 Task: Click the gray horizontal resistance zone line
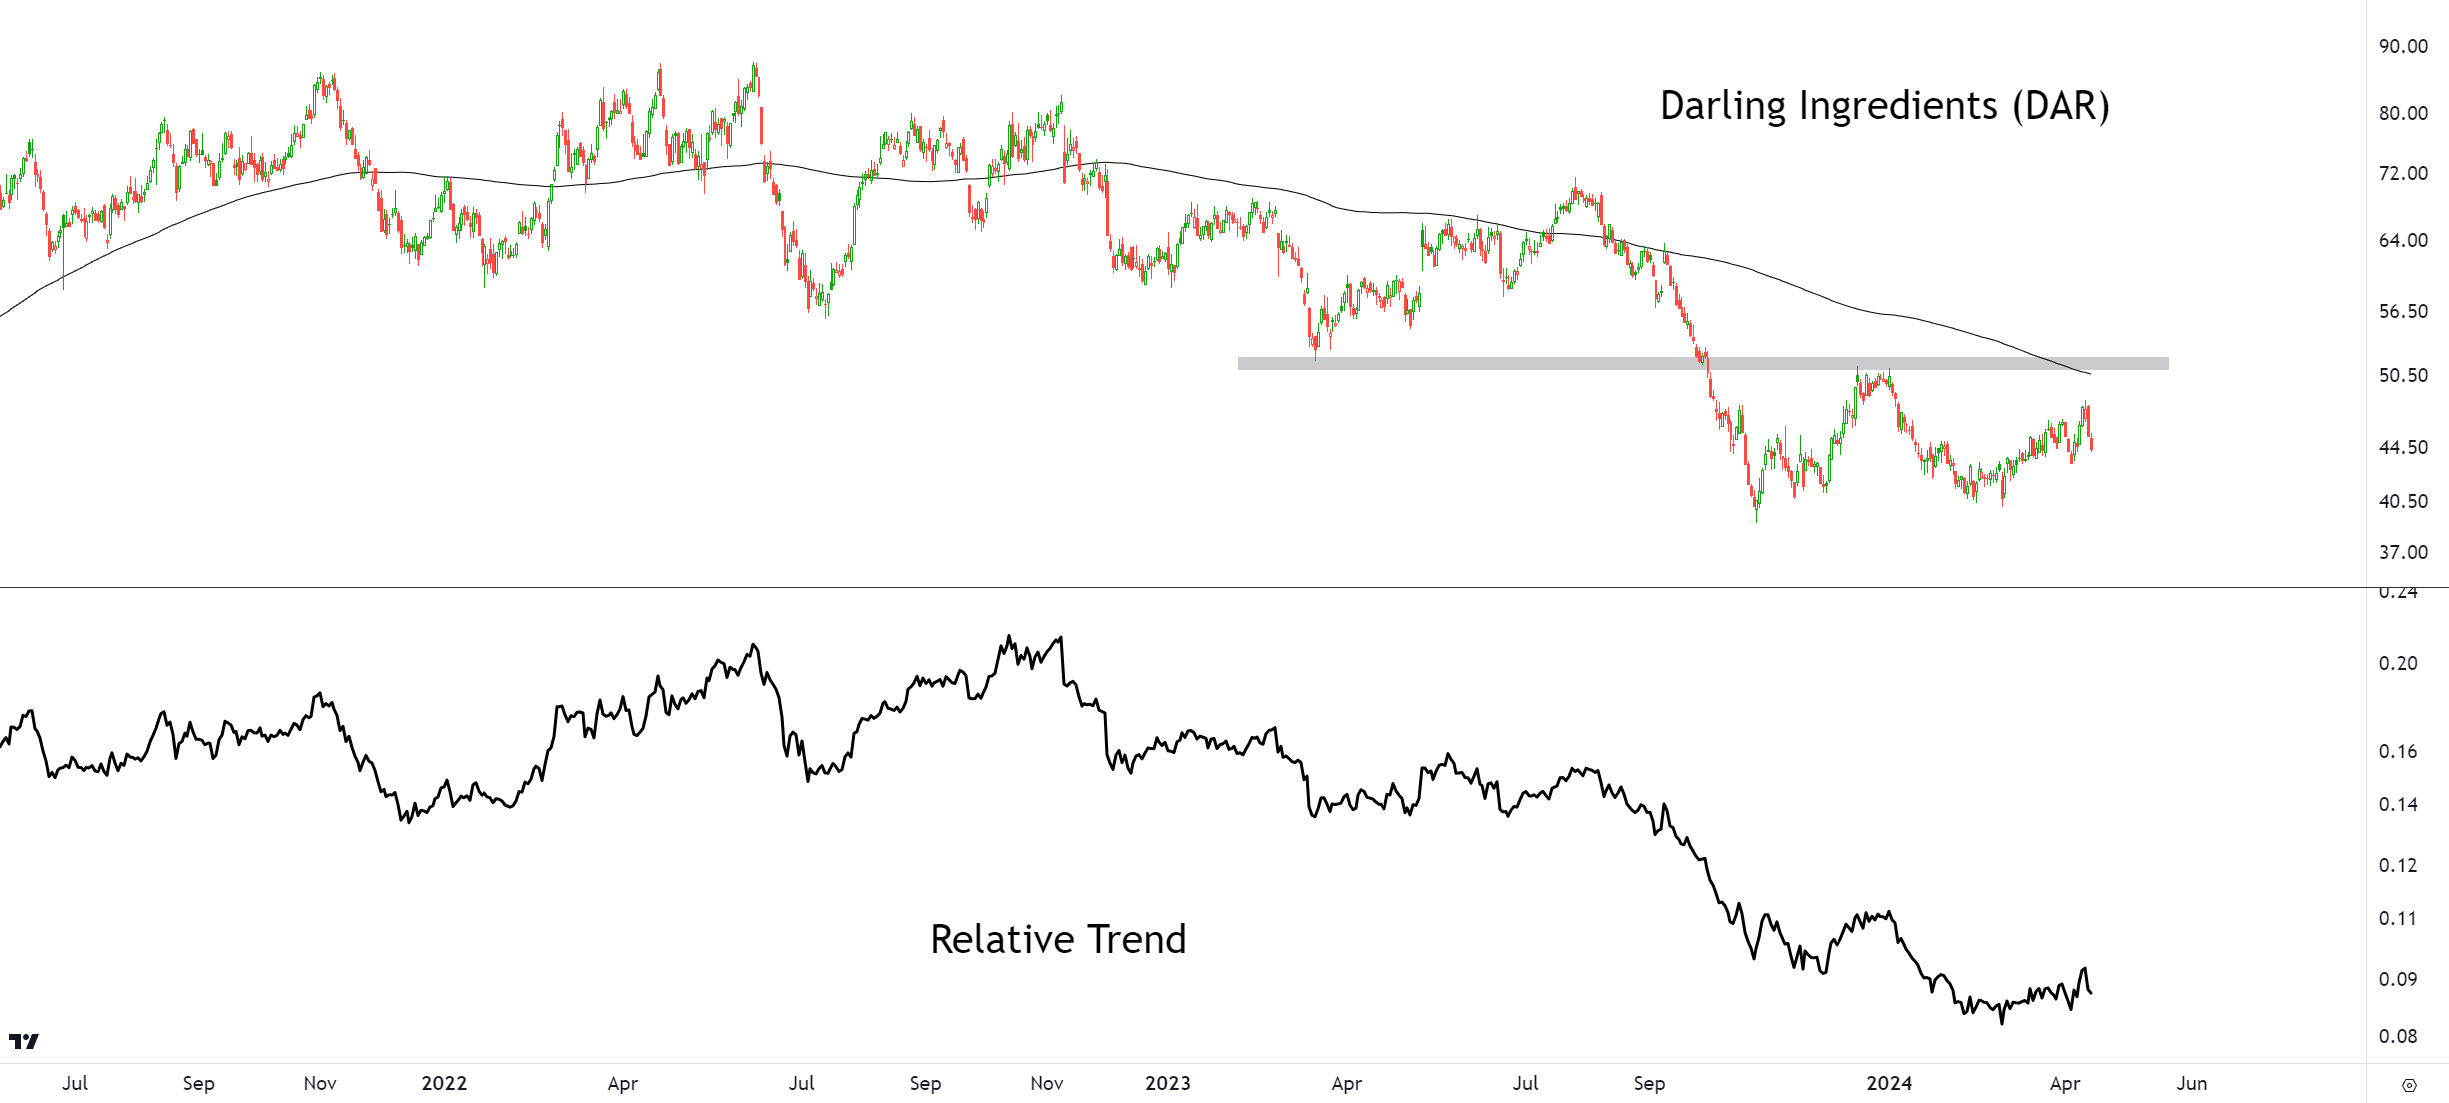(x=1703, y=364)
